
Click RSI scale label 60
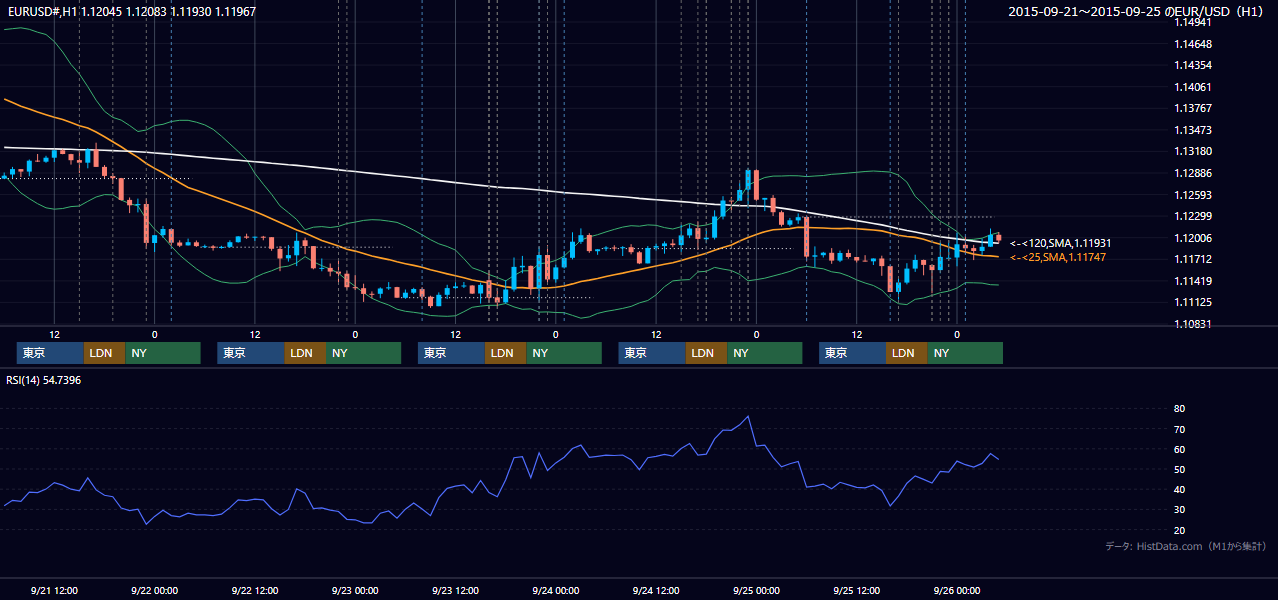point(1180,449)
